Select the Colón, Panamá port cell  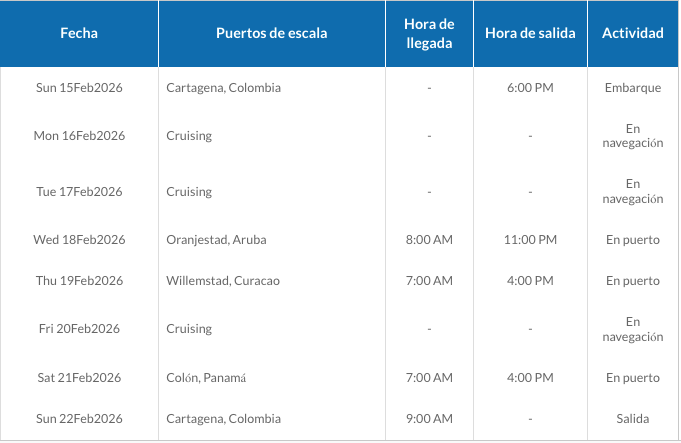click(206, 378)
